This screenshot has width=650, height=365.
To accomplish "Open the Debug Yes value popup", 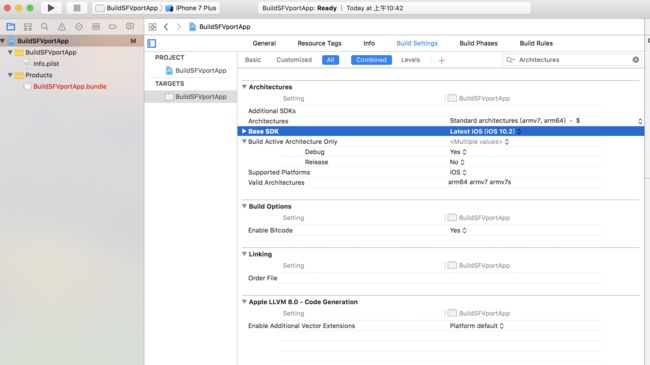I will point(458,152).
